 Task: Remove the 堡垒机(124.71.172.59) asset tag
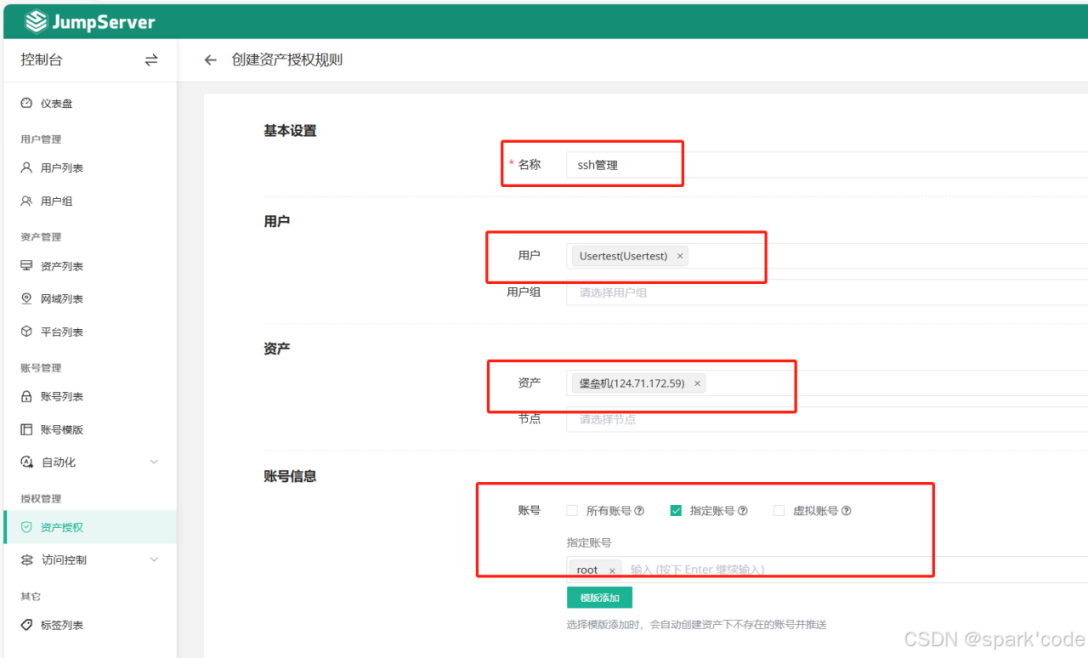[x=697, y=383]
